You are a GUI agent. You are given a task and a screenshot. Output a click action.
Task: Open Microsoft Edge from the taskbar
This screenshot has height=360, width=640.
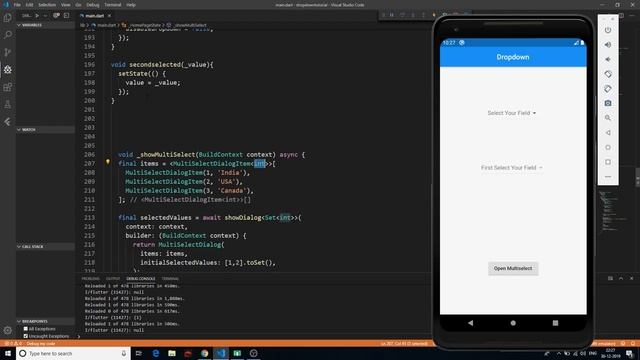pyautogui.click(x=156, y=353)
